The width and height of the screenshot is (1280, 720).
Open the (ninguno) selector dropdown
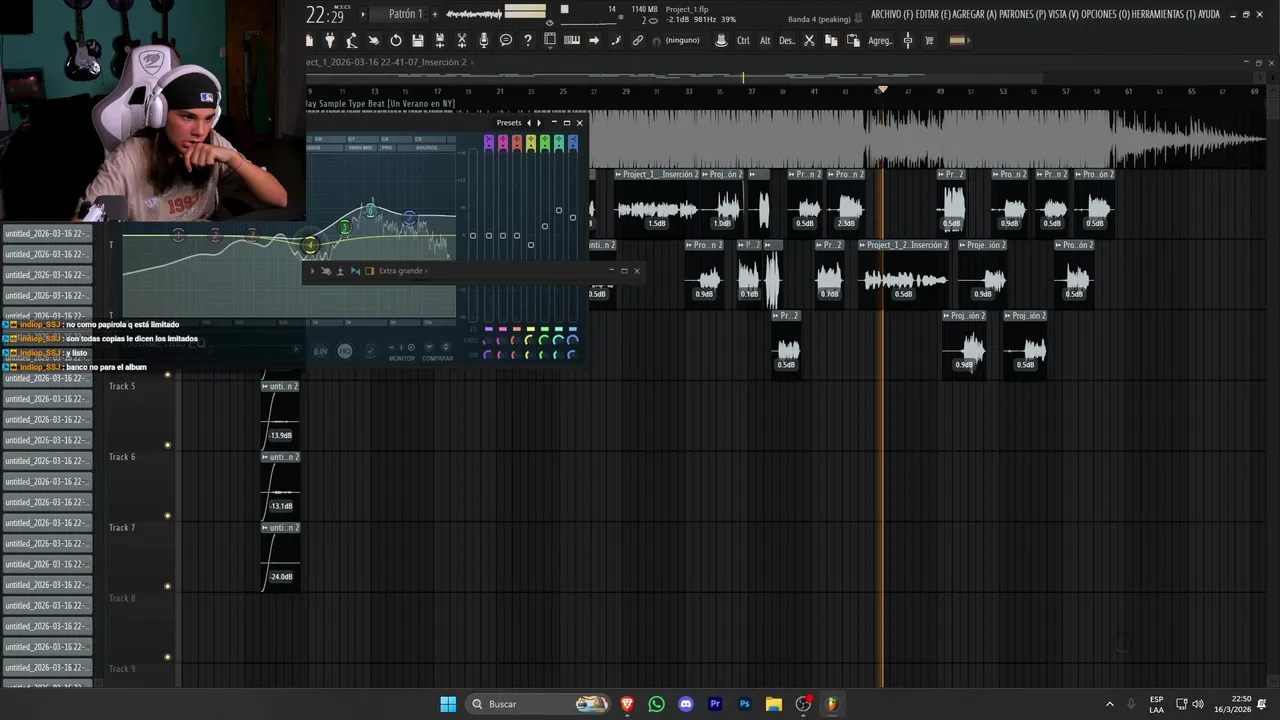(x=682, y=41)
